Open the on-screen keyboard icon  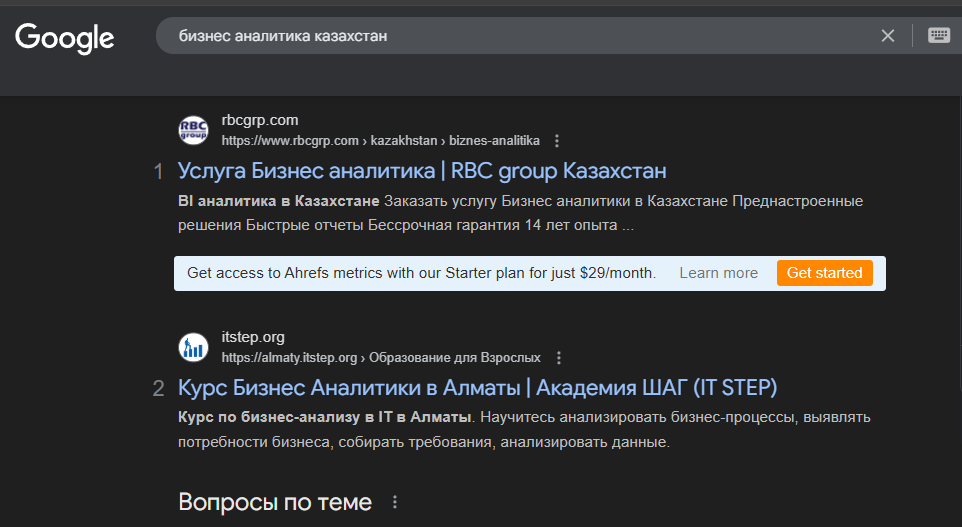tap(939, 36)
